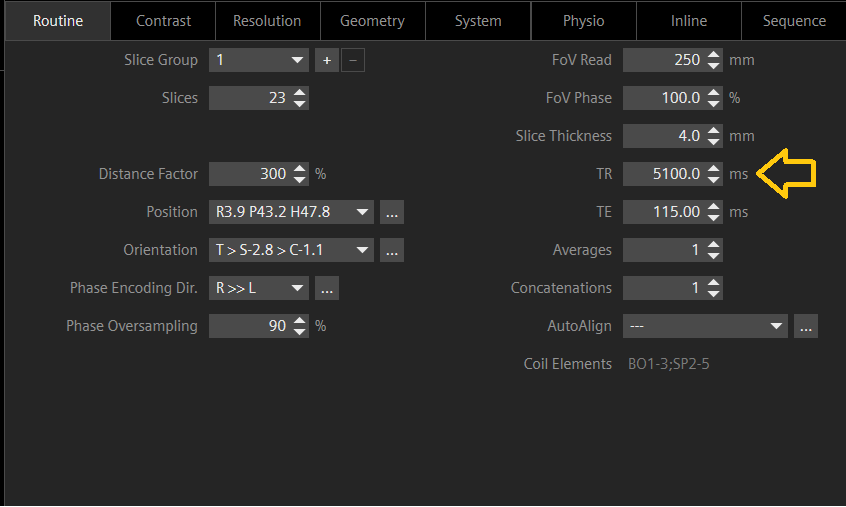This screenshot has width=846, height=507.
Task: Decrease Slice Thickness with down arrow
Action: (714, 141)
